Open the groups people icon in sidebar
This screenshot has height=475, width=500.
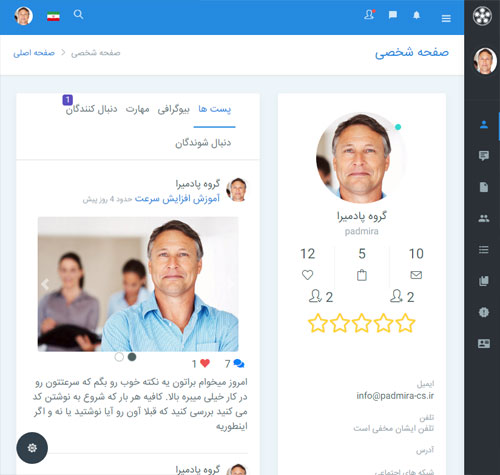tap(484, 218)
